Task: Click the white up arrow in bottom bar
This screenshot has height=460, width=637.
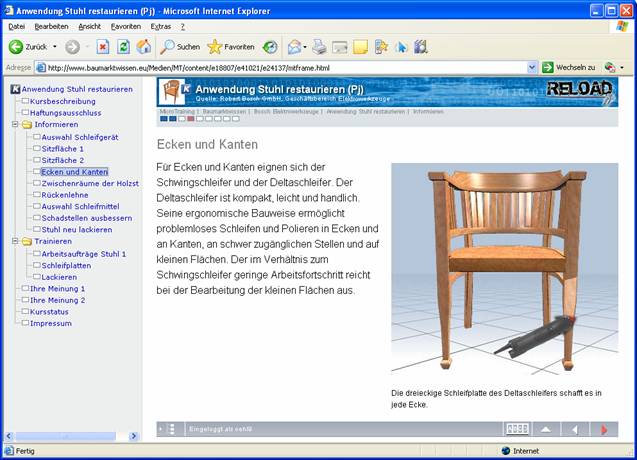Action: point(546,429)
